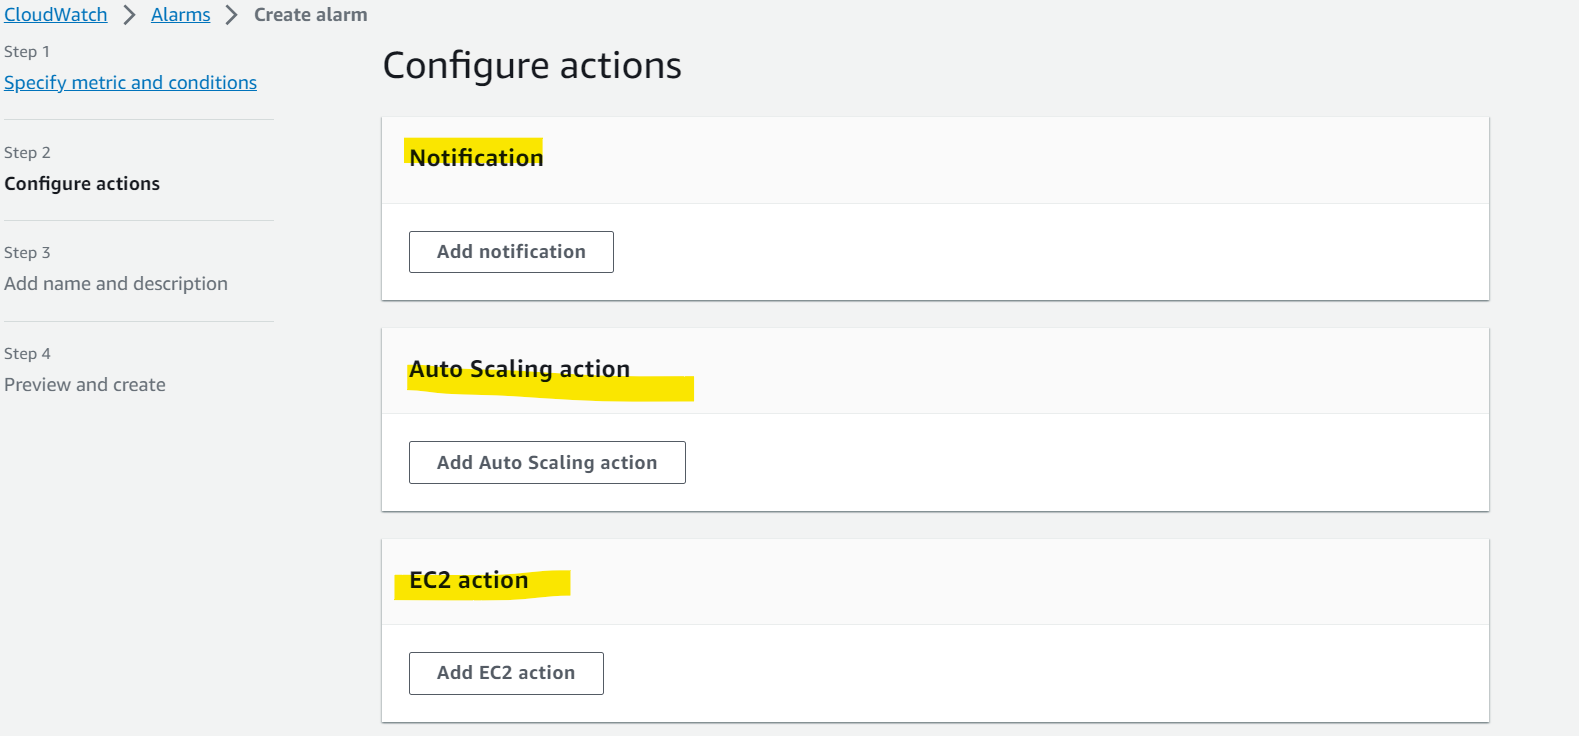Click the Step 2 label
1579x736 pixels.
(27, 153)
